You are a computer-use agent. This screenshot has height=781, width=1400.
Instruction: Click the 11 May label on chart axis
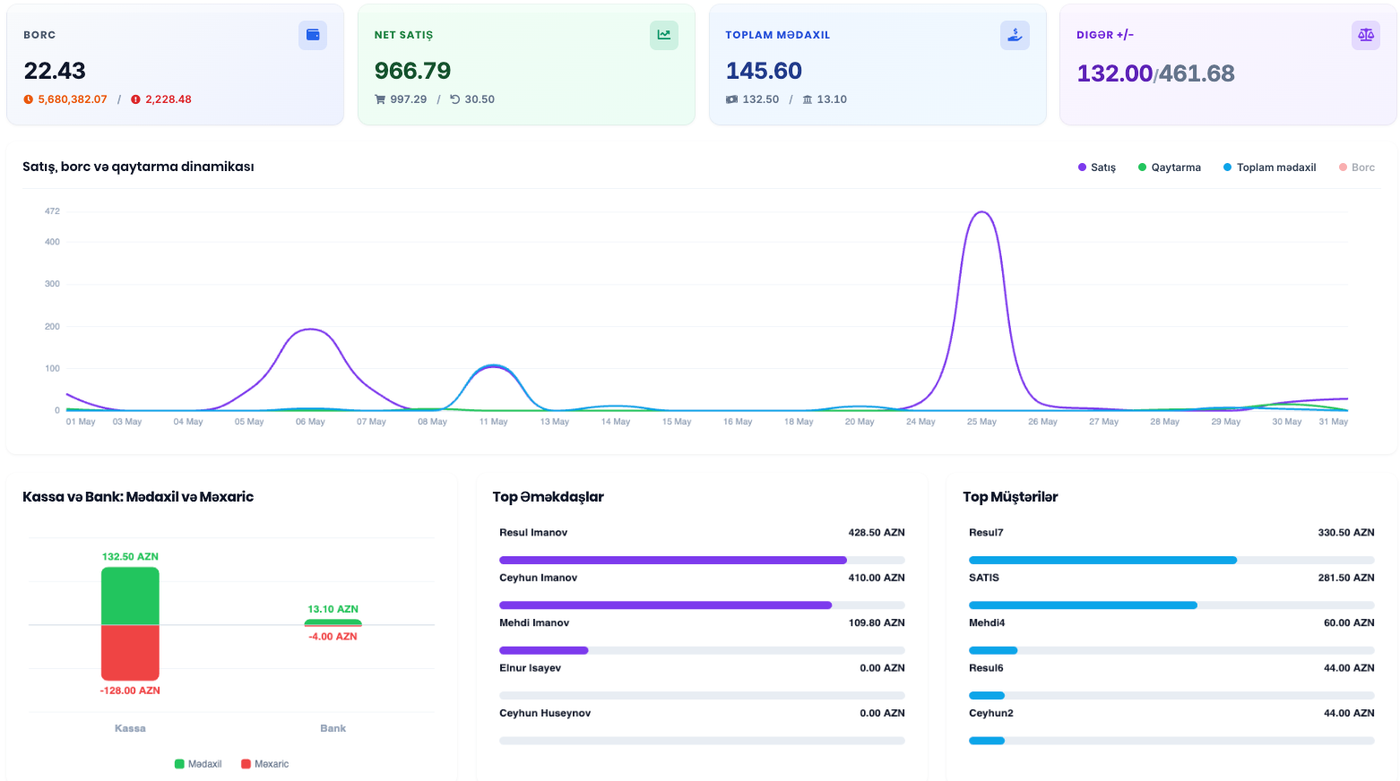pyautogui.click(x=493, y=422)
